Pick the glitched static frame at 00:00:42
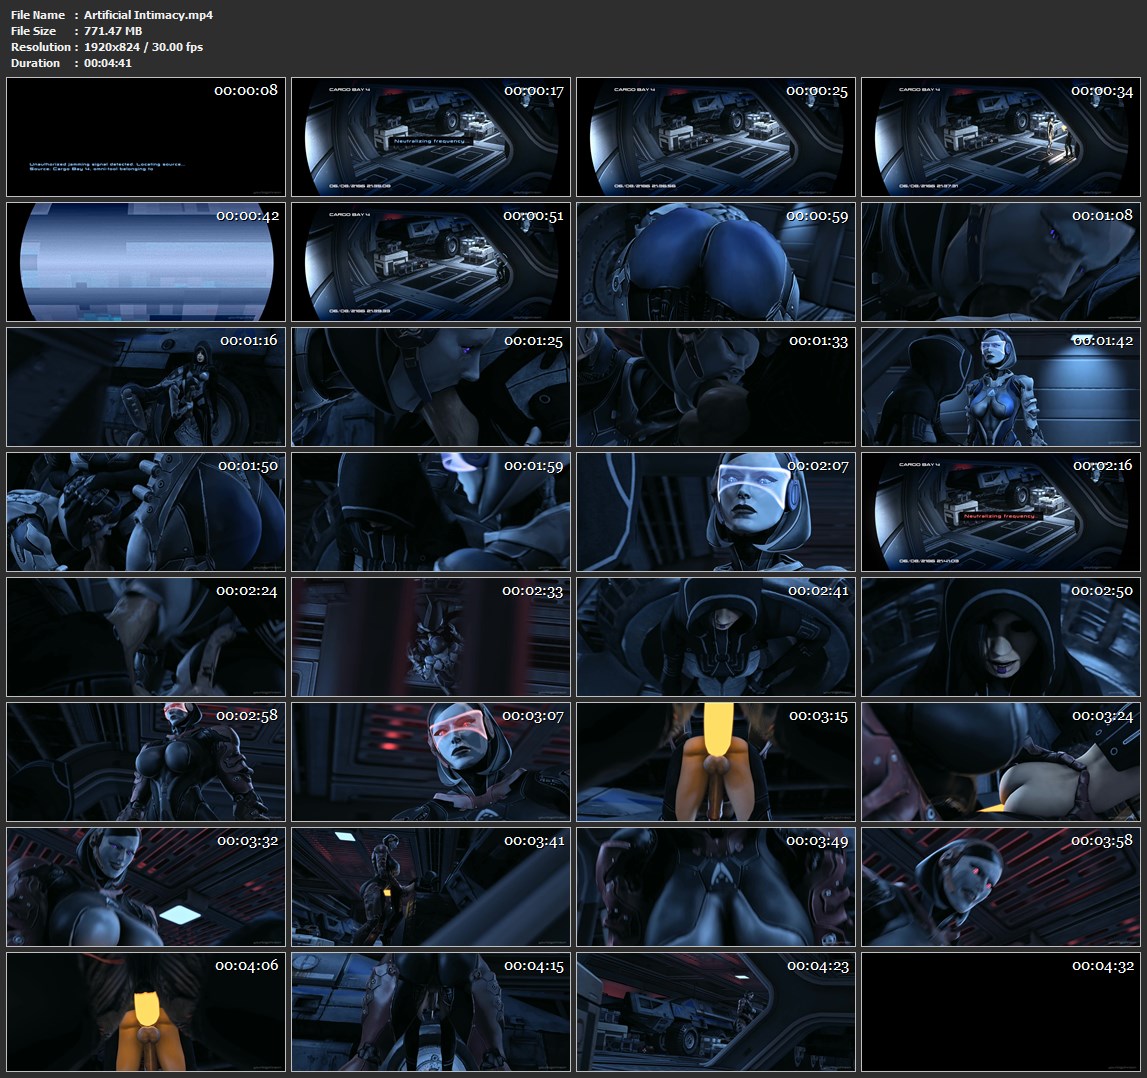Image resolution: width=1147 pixels, height=1078 pixels. click(145, 262)
